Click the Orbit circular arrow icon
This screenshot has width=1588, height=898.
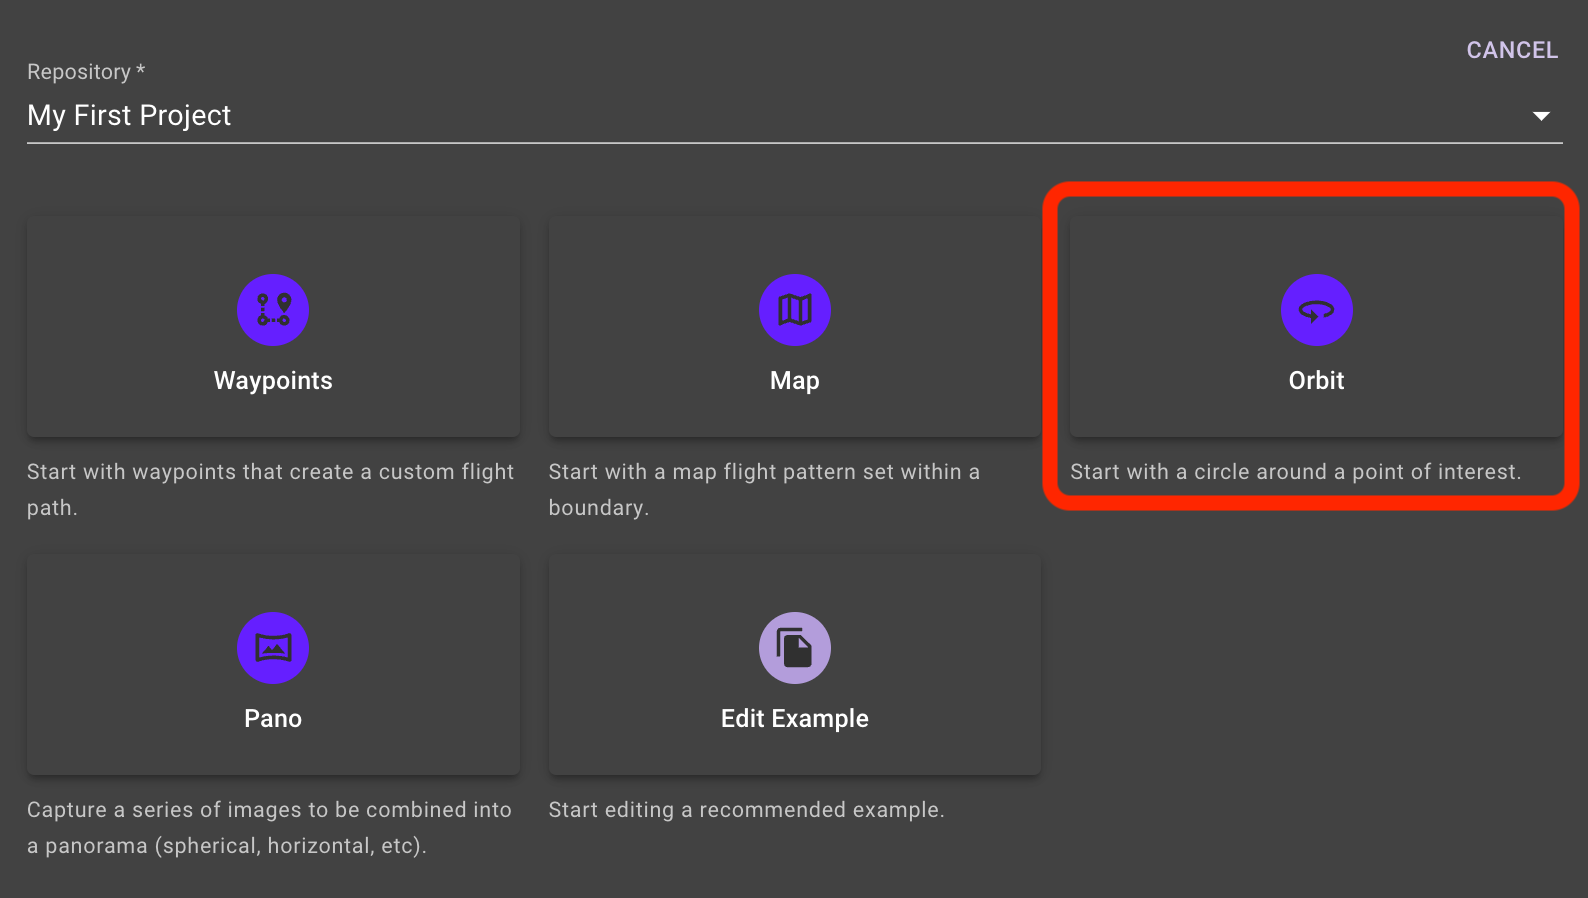point(1317,310)
